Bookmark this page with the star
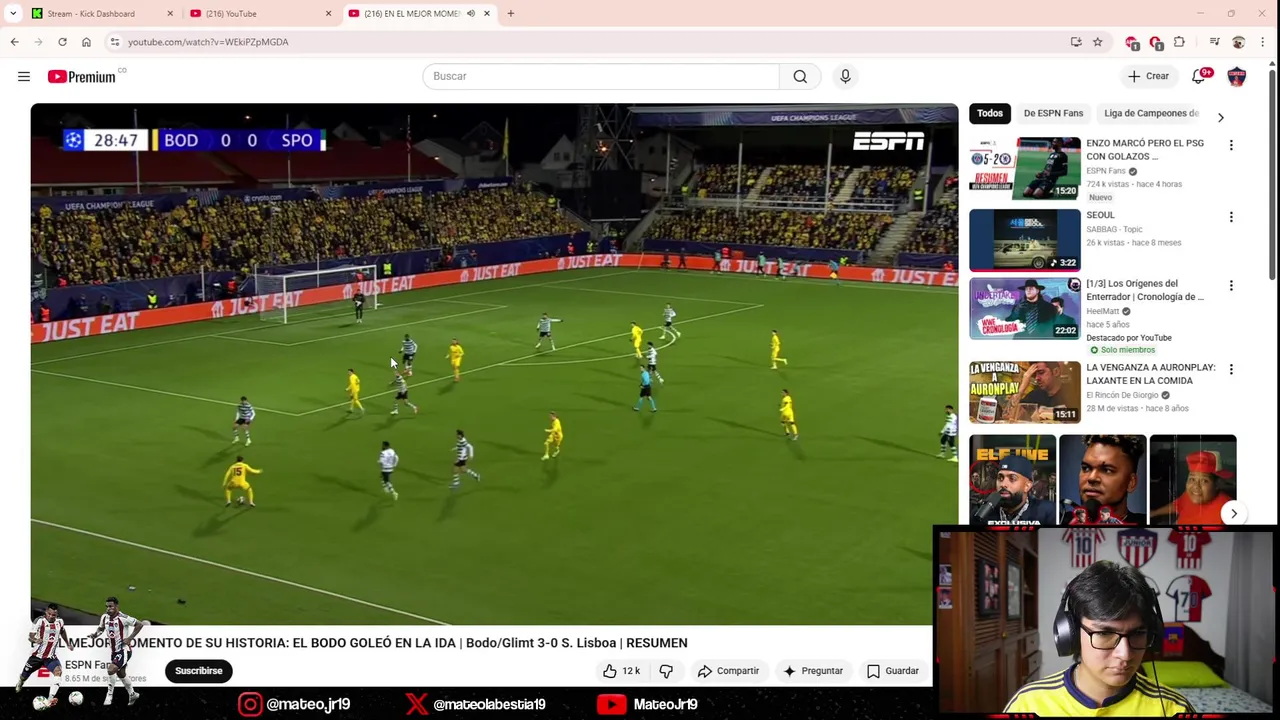Screen dimensions: 1280x720 [x=1097, y=42]
